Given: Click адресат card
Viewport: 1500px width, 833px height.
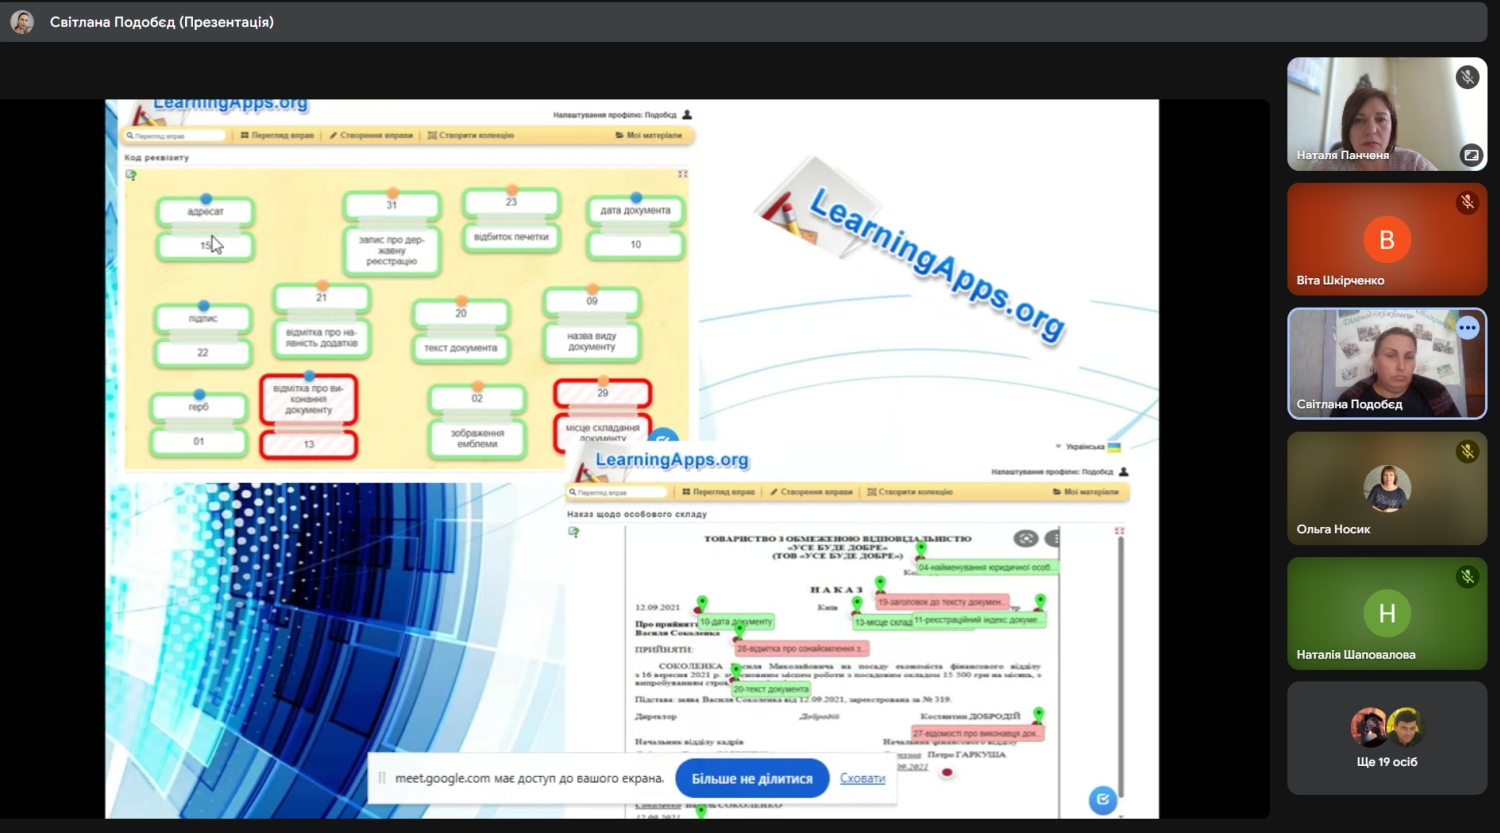Looking at the screenshot, I should point(205,211).
